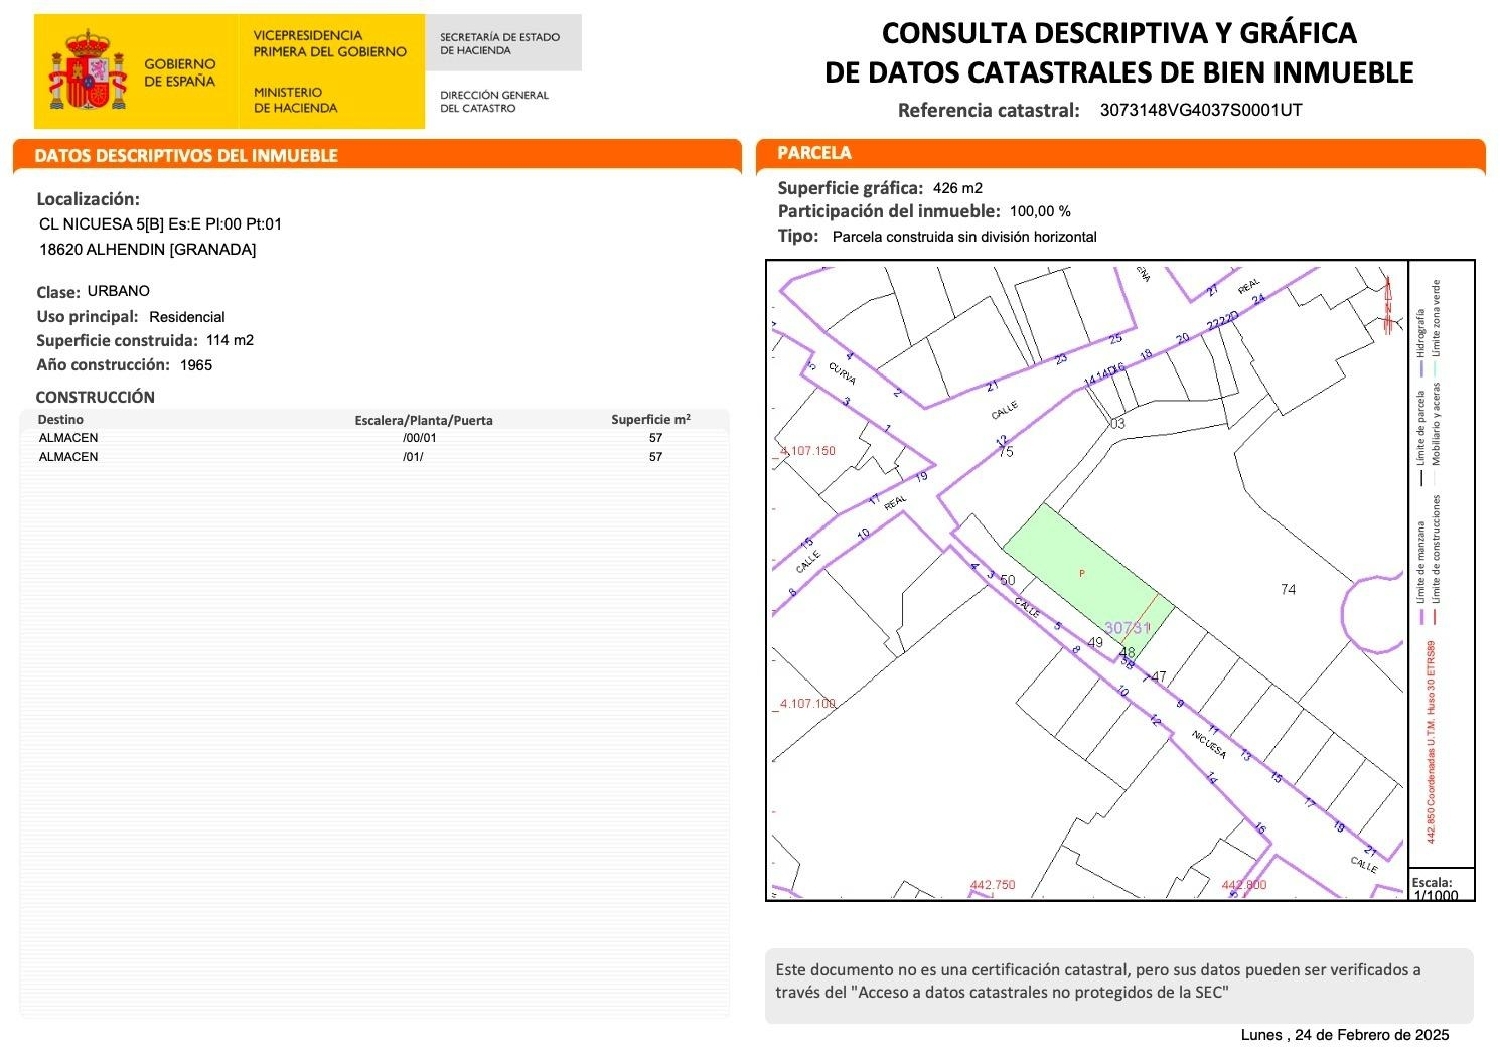Image resolution: width=1500 pixels, height=1057 pixels.
Task: Click the red 'P' marker inside the parcel
Action: (1082, 573)
